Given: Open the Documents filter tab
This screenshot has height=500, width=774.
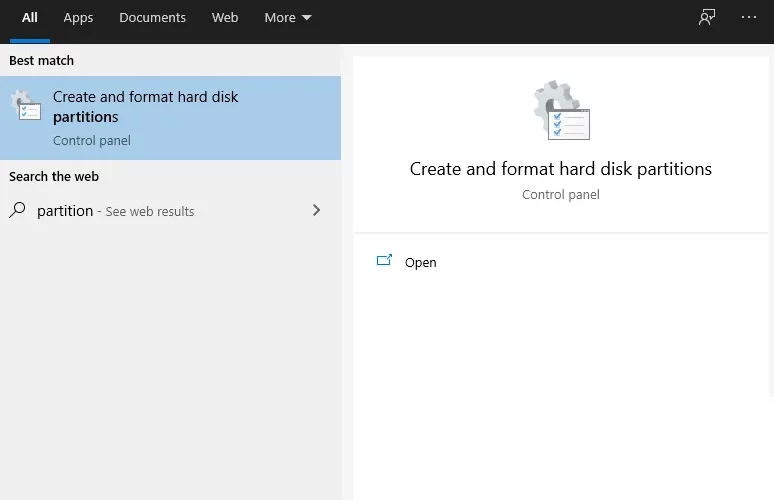Looking at the screenshot, I should tap(152, 18).
